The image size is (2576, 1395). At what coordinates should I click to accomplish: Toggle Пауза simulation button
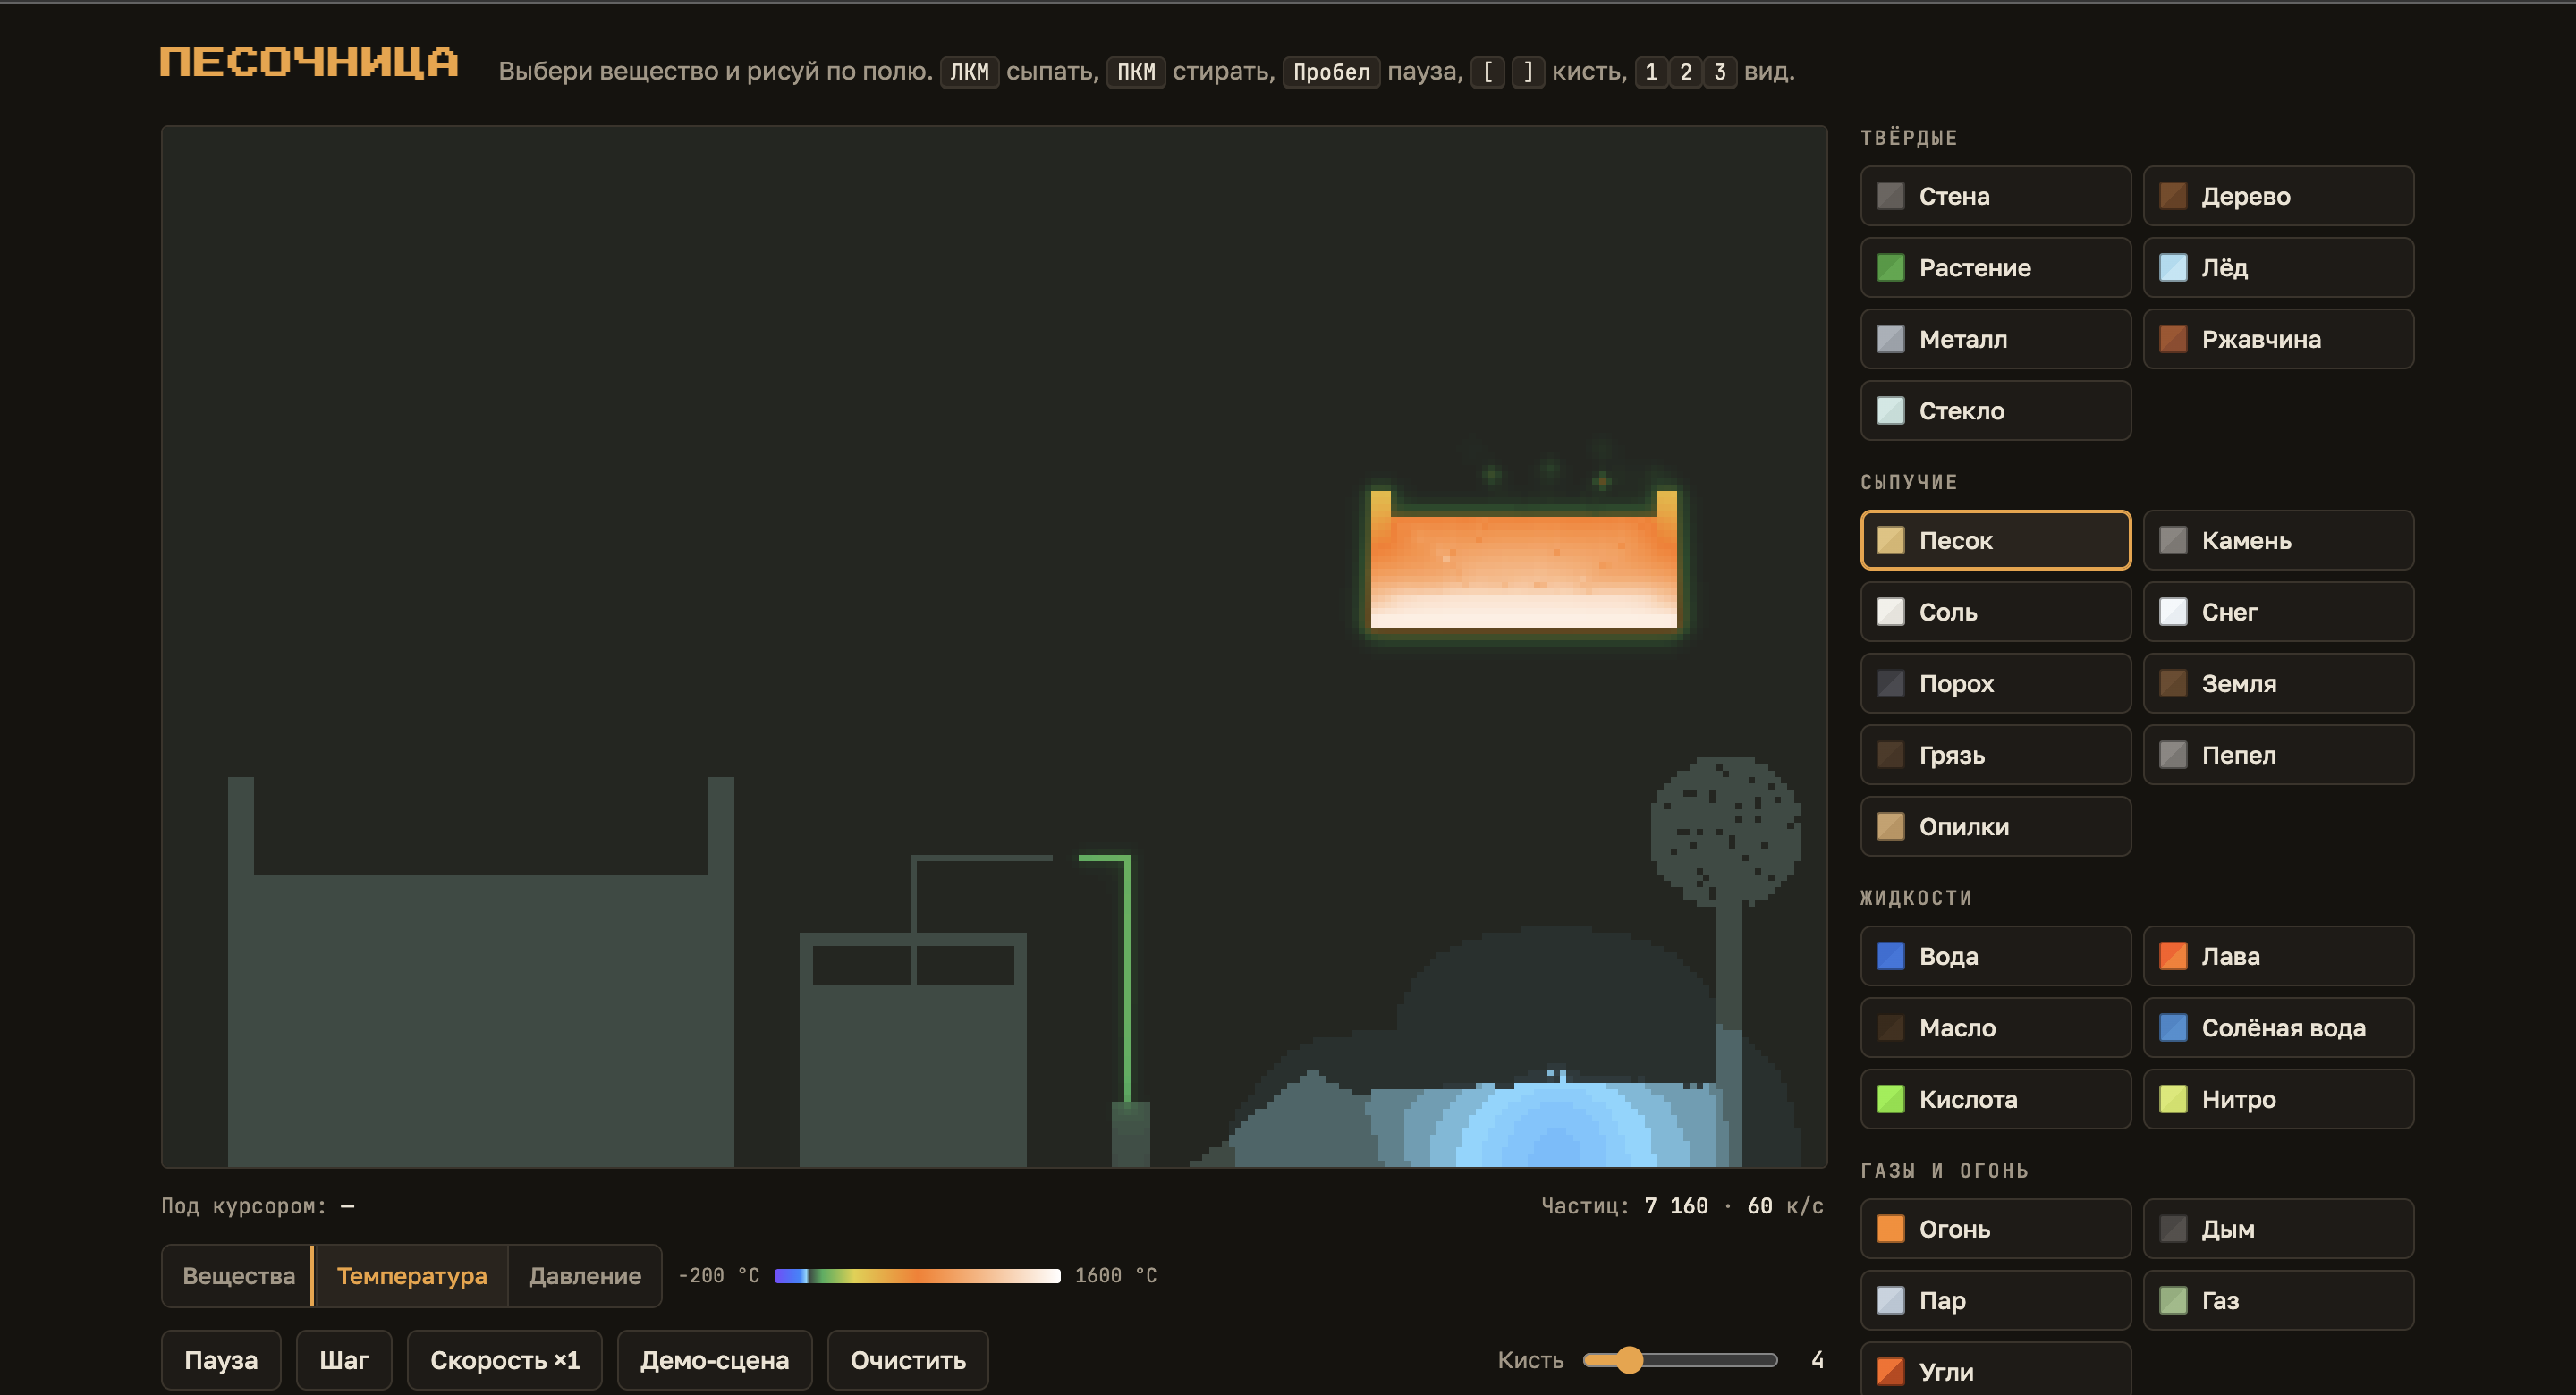click(x=221, y=1360)
